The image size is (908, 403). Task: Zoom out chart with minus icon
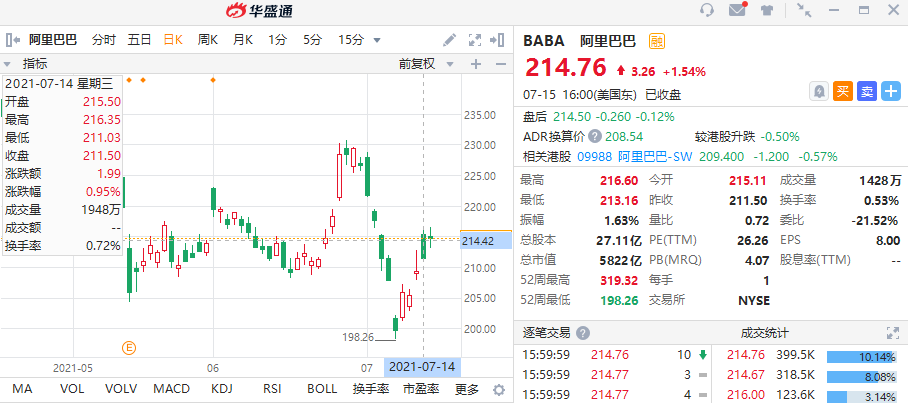[501, 64]
